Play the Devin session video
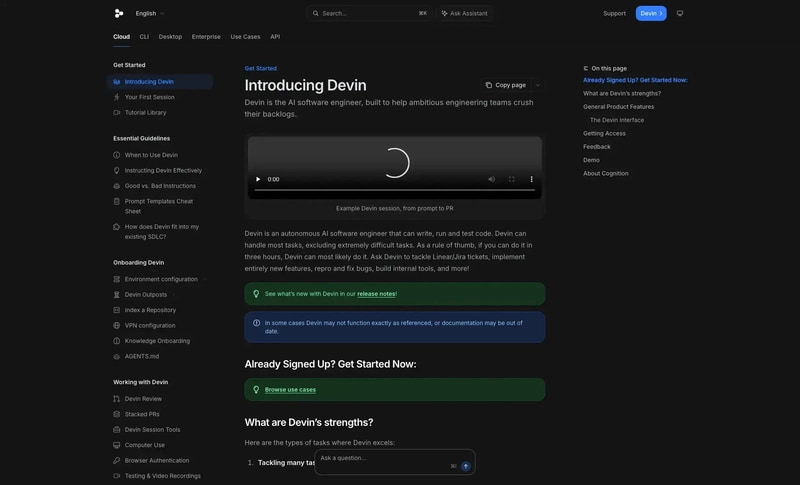The width and height of the screenshot is (800, 485). pos(258,179)
